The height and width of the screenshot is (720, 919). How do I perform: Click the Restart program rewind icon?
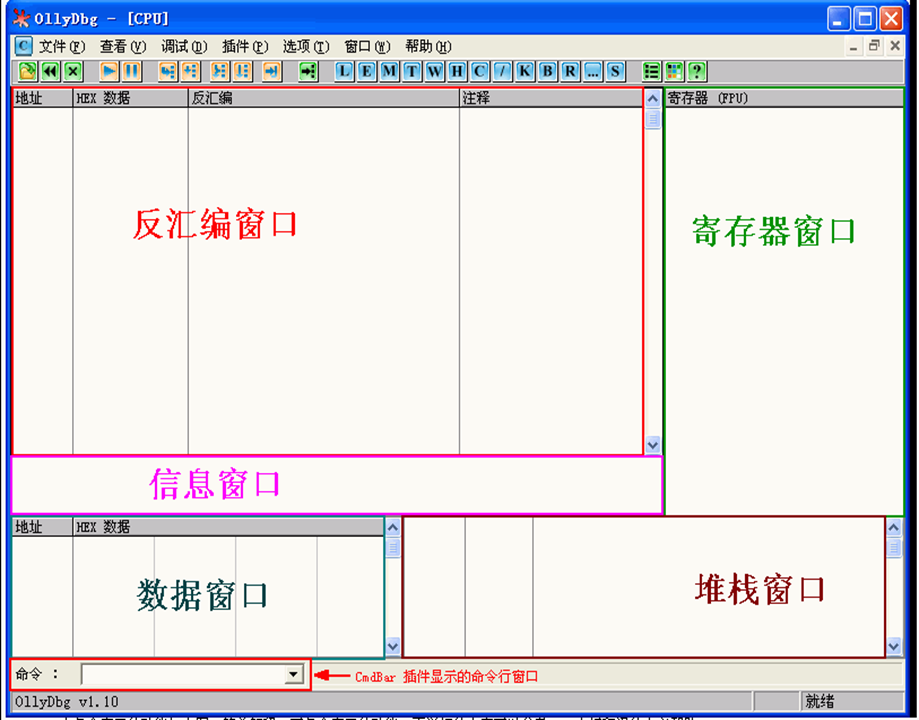(50, 72)
